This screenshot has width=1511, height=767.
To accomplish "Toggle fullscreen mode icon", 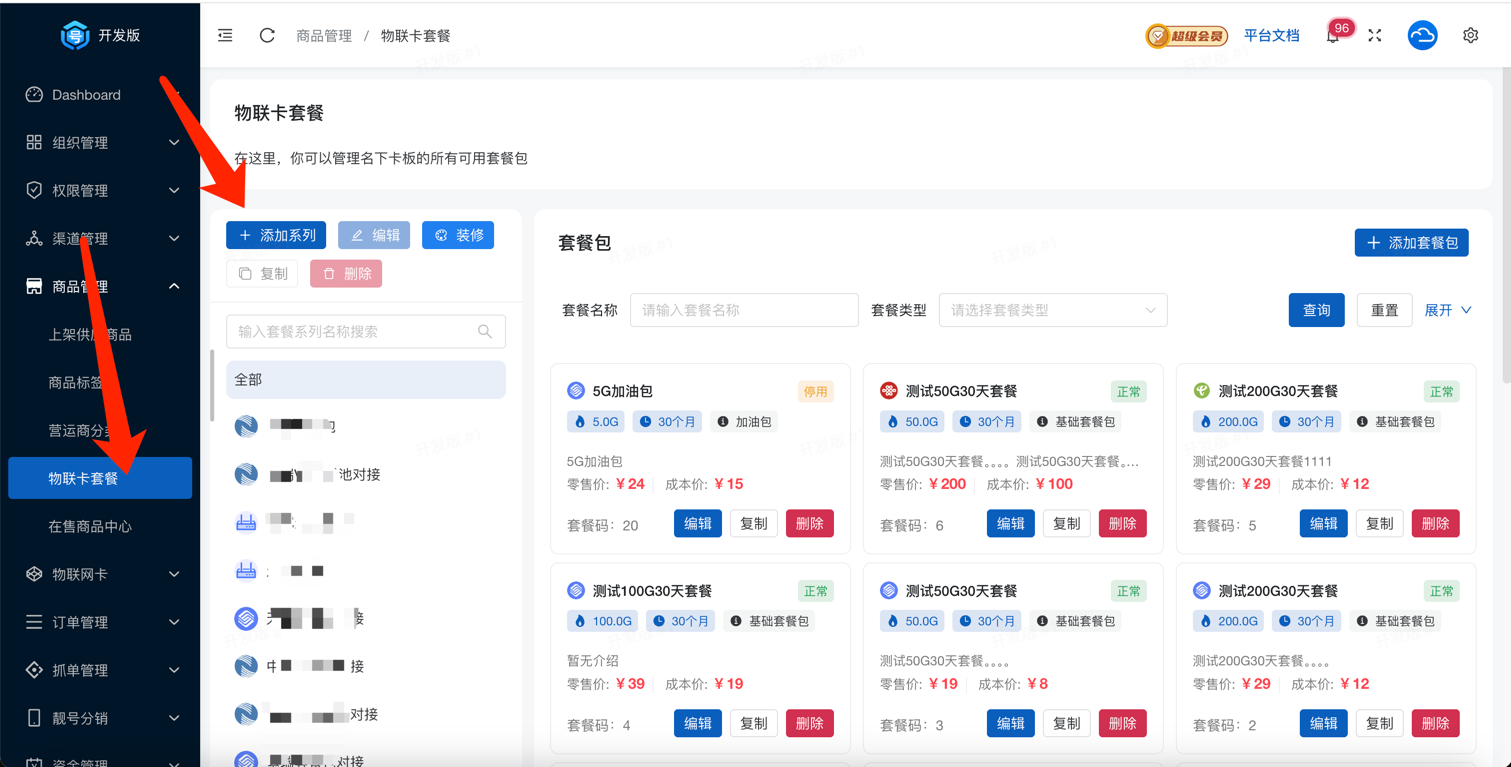I will click(1375, 35).
